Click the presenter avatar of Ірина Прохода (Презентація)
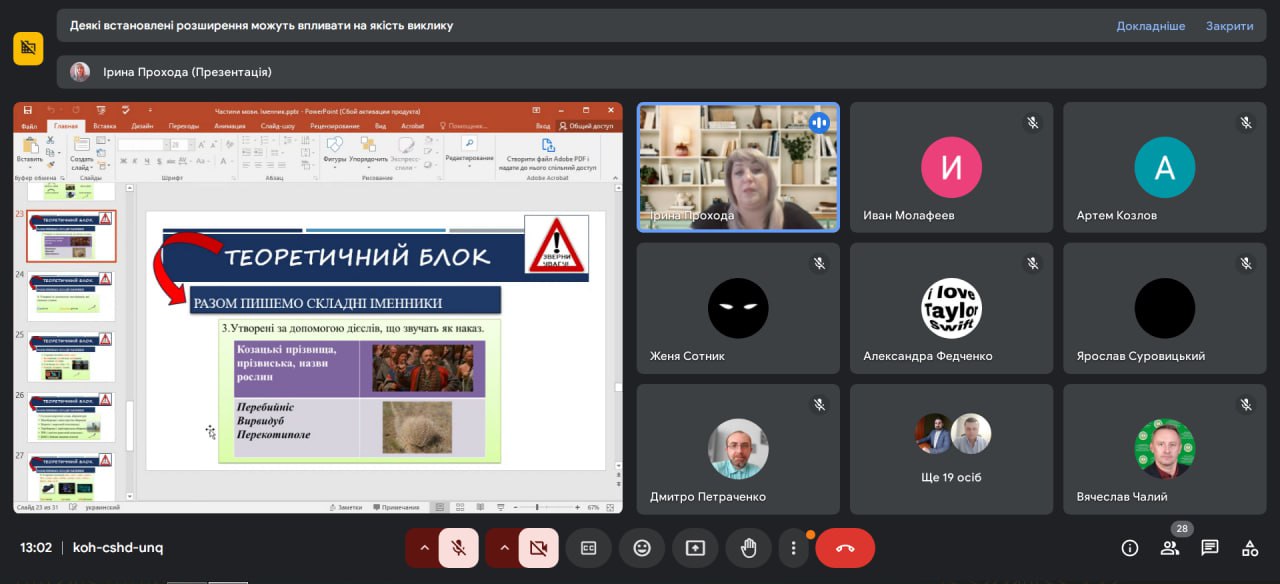Screen dimensions: 1280x584 (x=80, y=72)
